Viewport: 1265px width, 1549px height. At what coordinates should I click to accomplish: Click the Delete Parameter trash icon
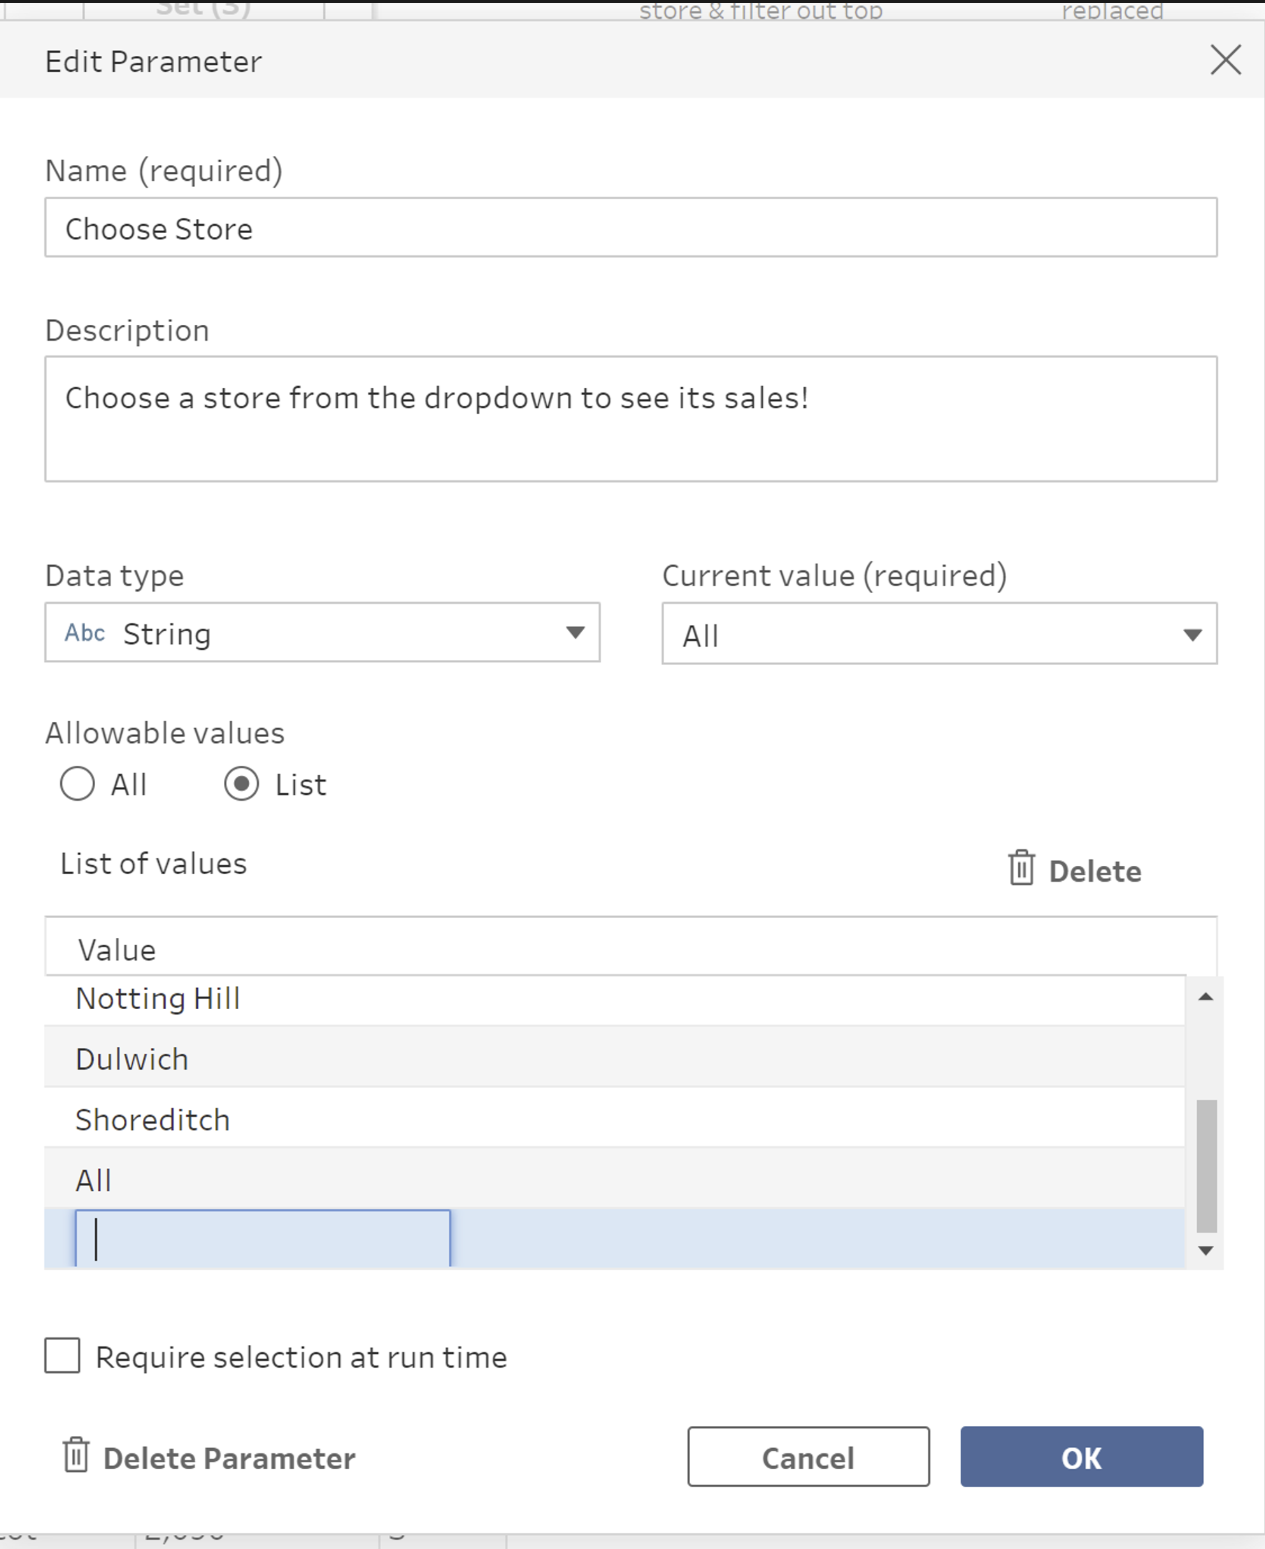pyautogui.click(x=76, y=1456)
